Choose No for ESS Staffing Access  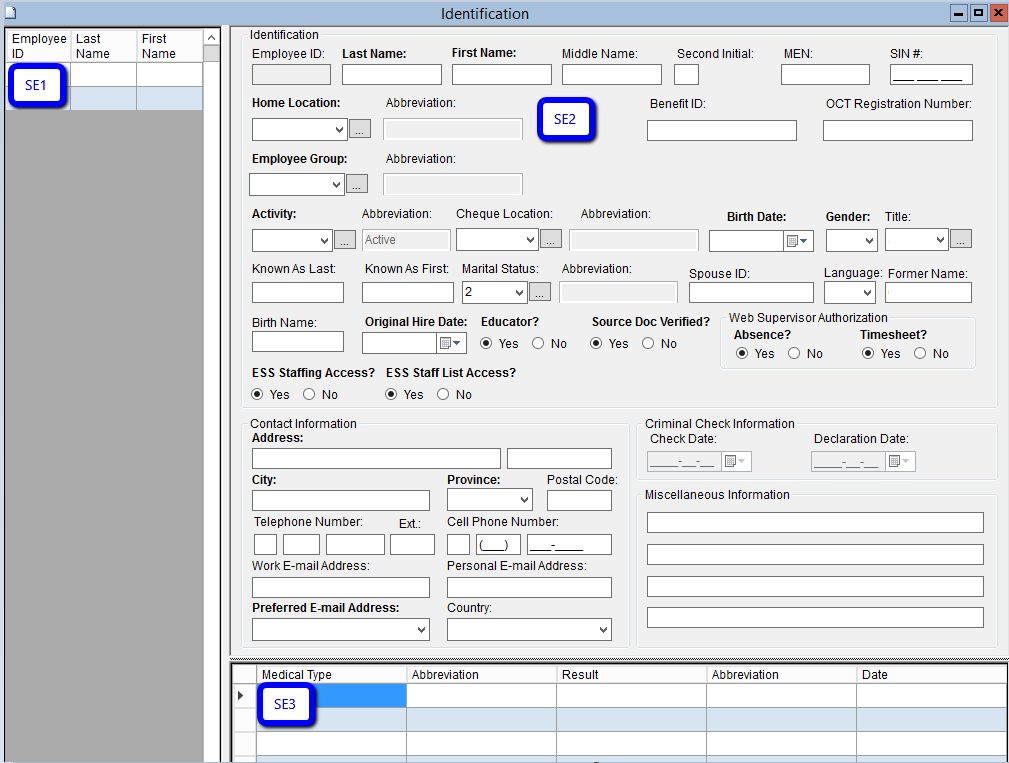click(309, 395)
